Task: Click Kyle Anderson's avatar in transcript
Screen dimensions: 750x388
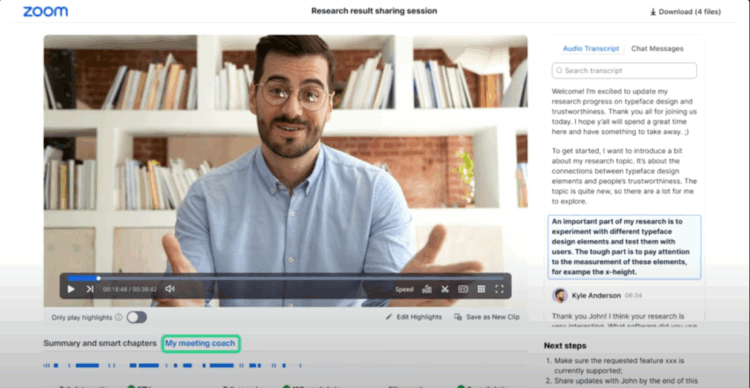Action: click(x=560, y=296)
